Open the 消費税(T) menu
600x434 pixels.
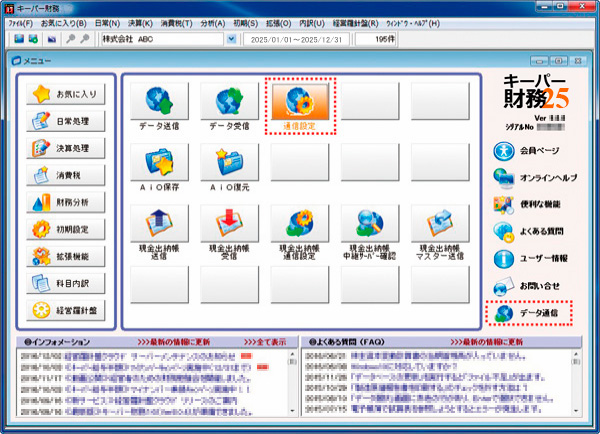tap(176, 24)
